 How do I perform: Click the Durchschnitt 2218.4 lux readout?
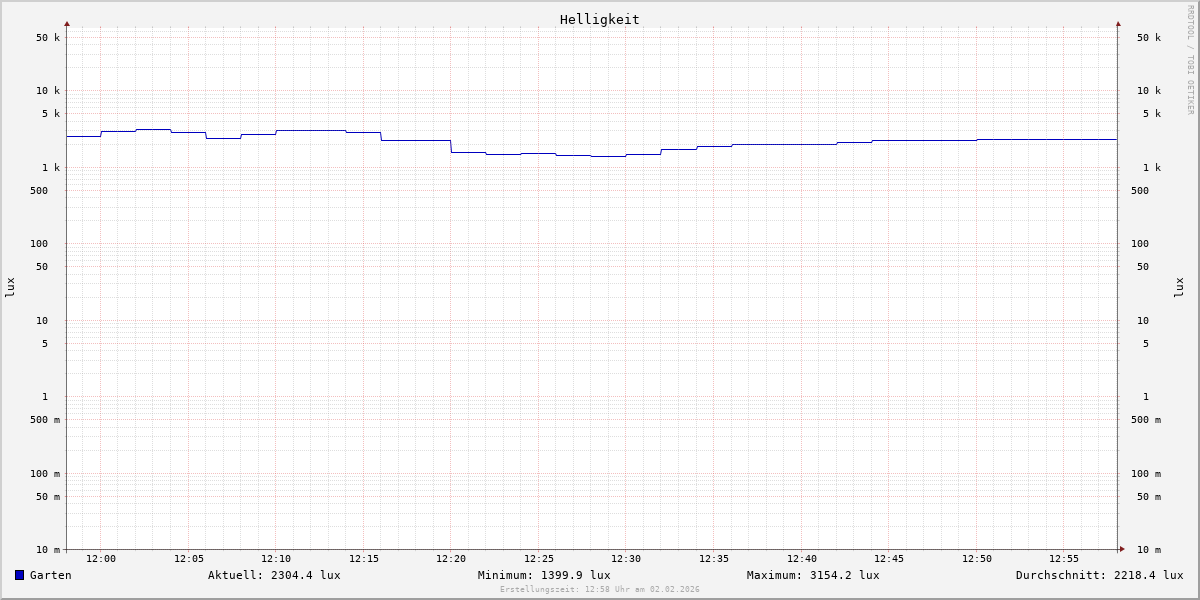tap(1099, 575)
